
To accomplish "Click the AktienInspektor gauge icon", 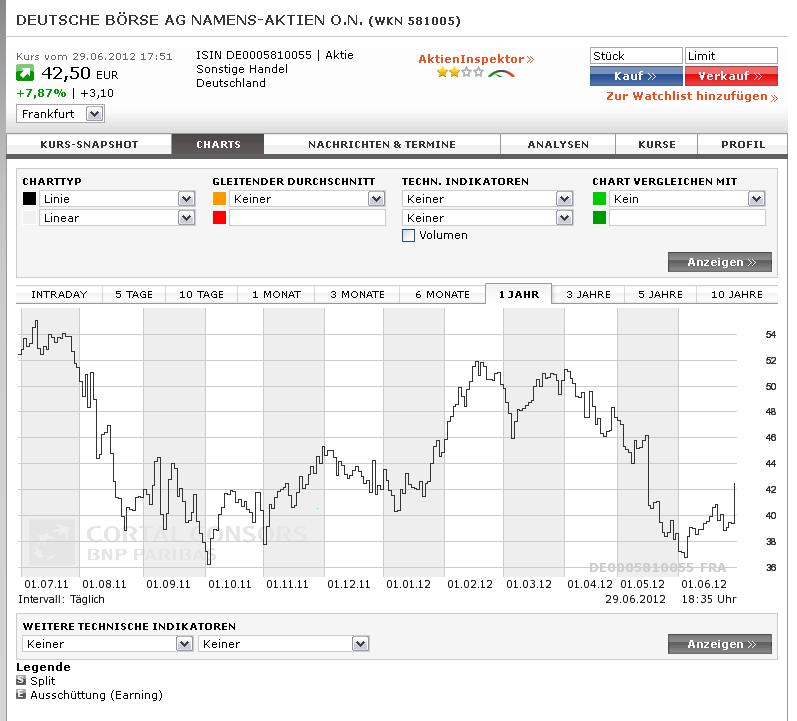I will (501, 74).
